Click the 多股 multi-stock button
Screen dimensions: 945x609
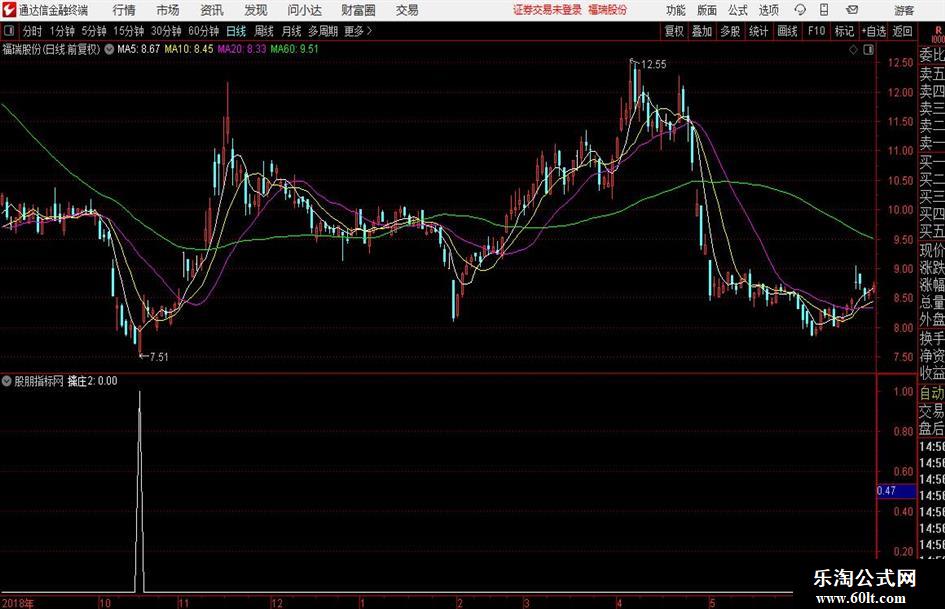730,31
